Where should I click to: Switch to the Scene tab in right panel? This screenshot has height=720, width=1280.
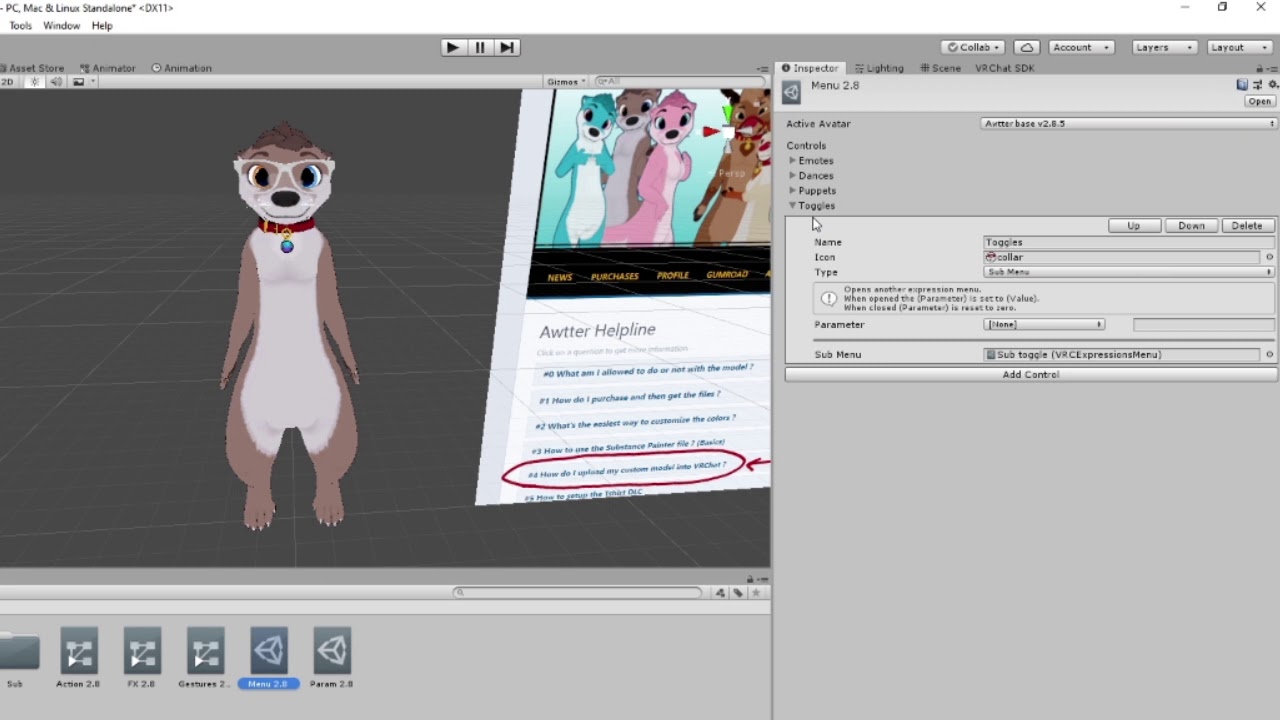pyautogui.click(x=939, y=68)
